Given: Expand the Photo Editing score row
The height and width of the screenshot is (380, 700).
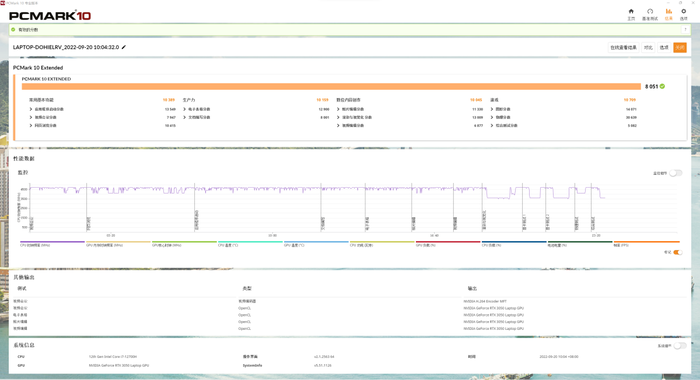Looking at the screenshot, I should [409, 109].
